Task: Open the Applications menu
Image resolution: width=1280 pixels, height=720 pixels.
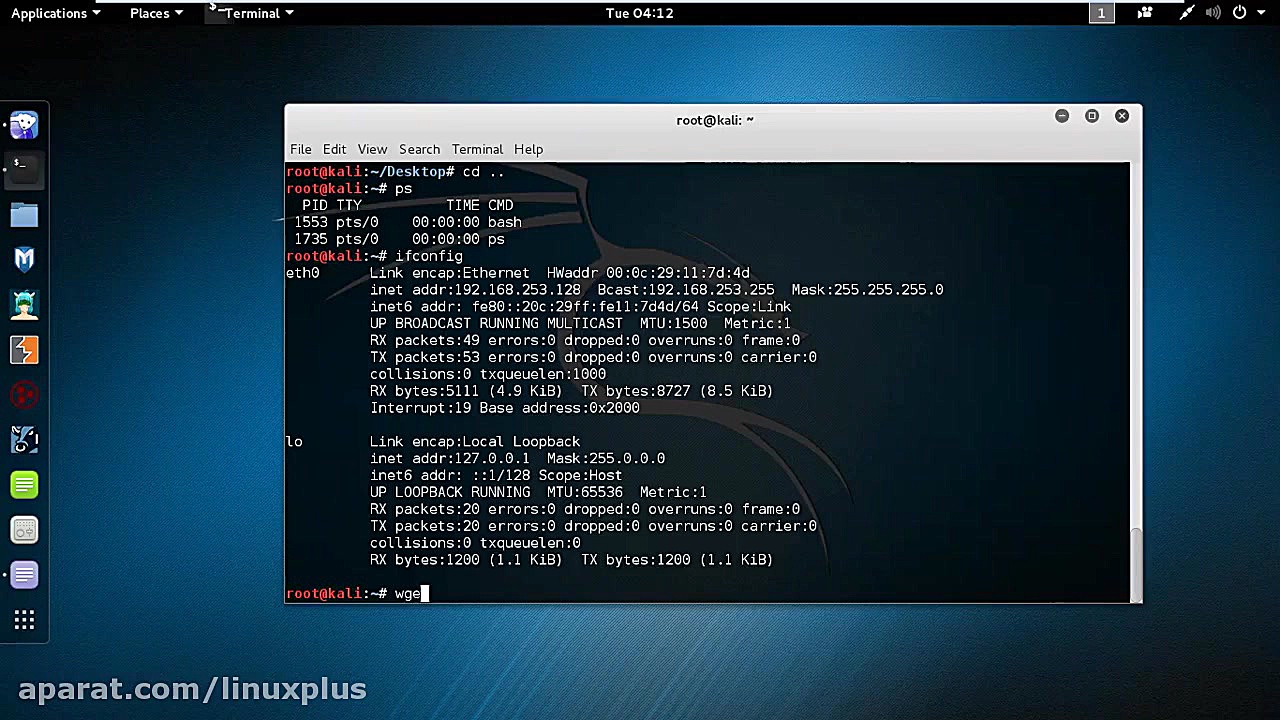Action: point(56,13)
